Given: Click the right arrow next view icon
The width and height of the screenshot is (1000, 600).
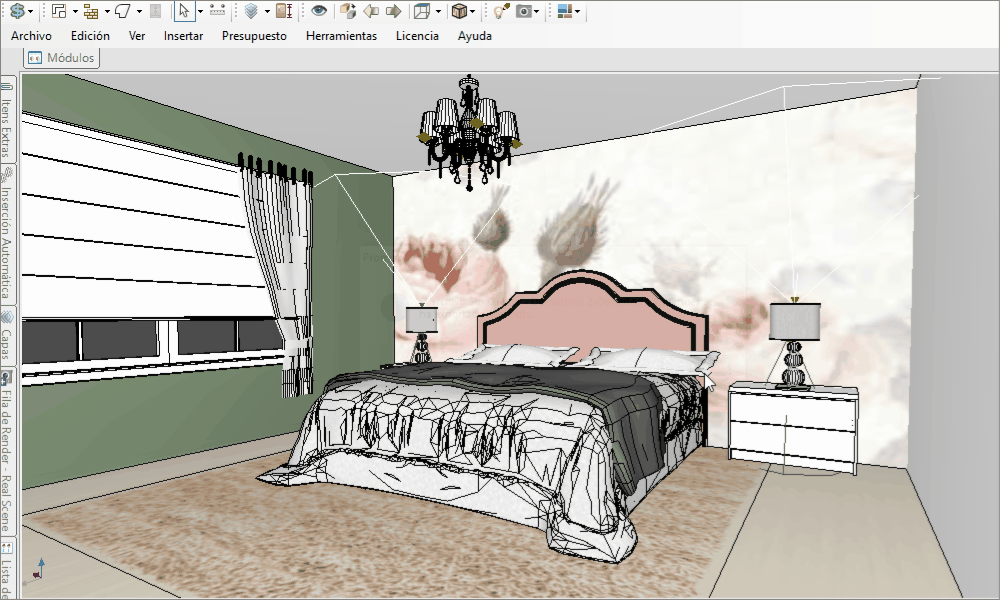Looking at the screenshot, I should [x=393, y=11].
